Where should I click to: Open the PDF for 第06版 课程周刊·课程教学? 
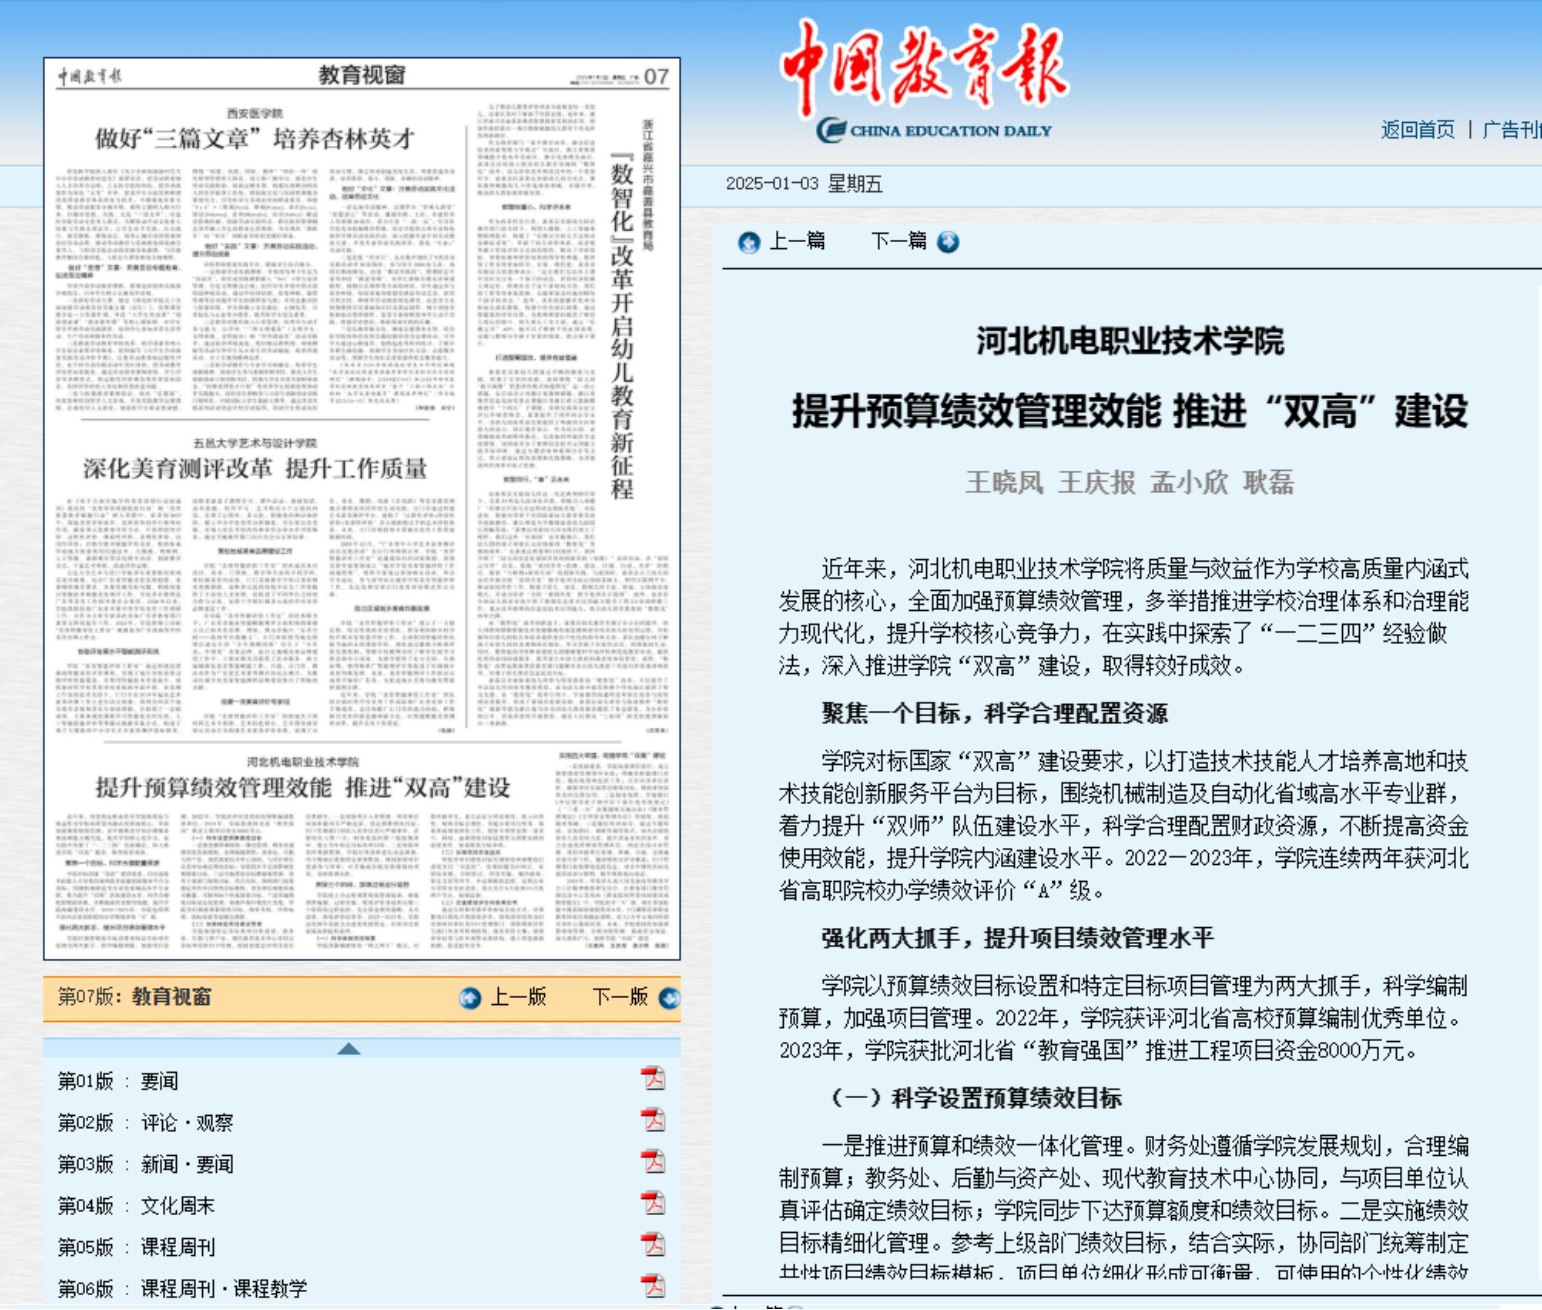[x=653, y=1287]
